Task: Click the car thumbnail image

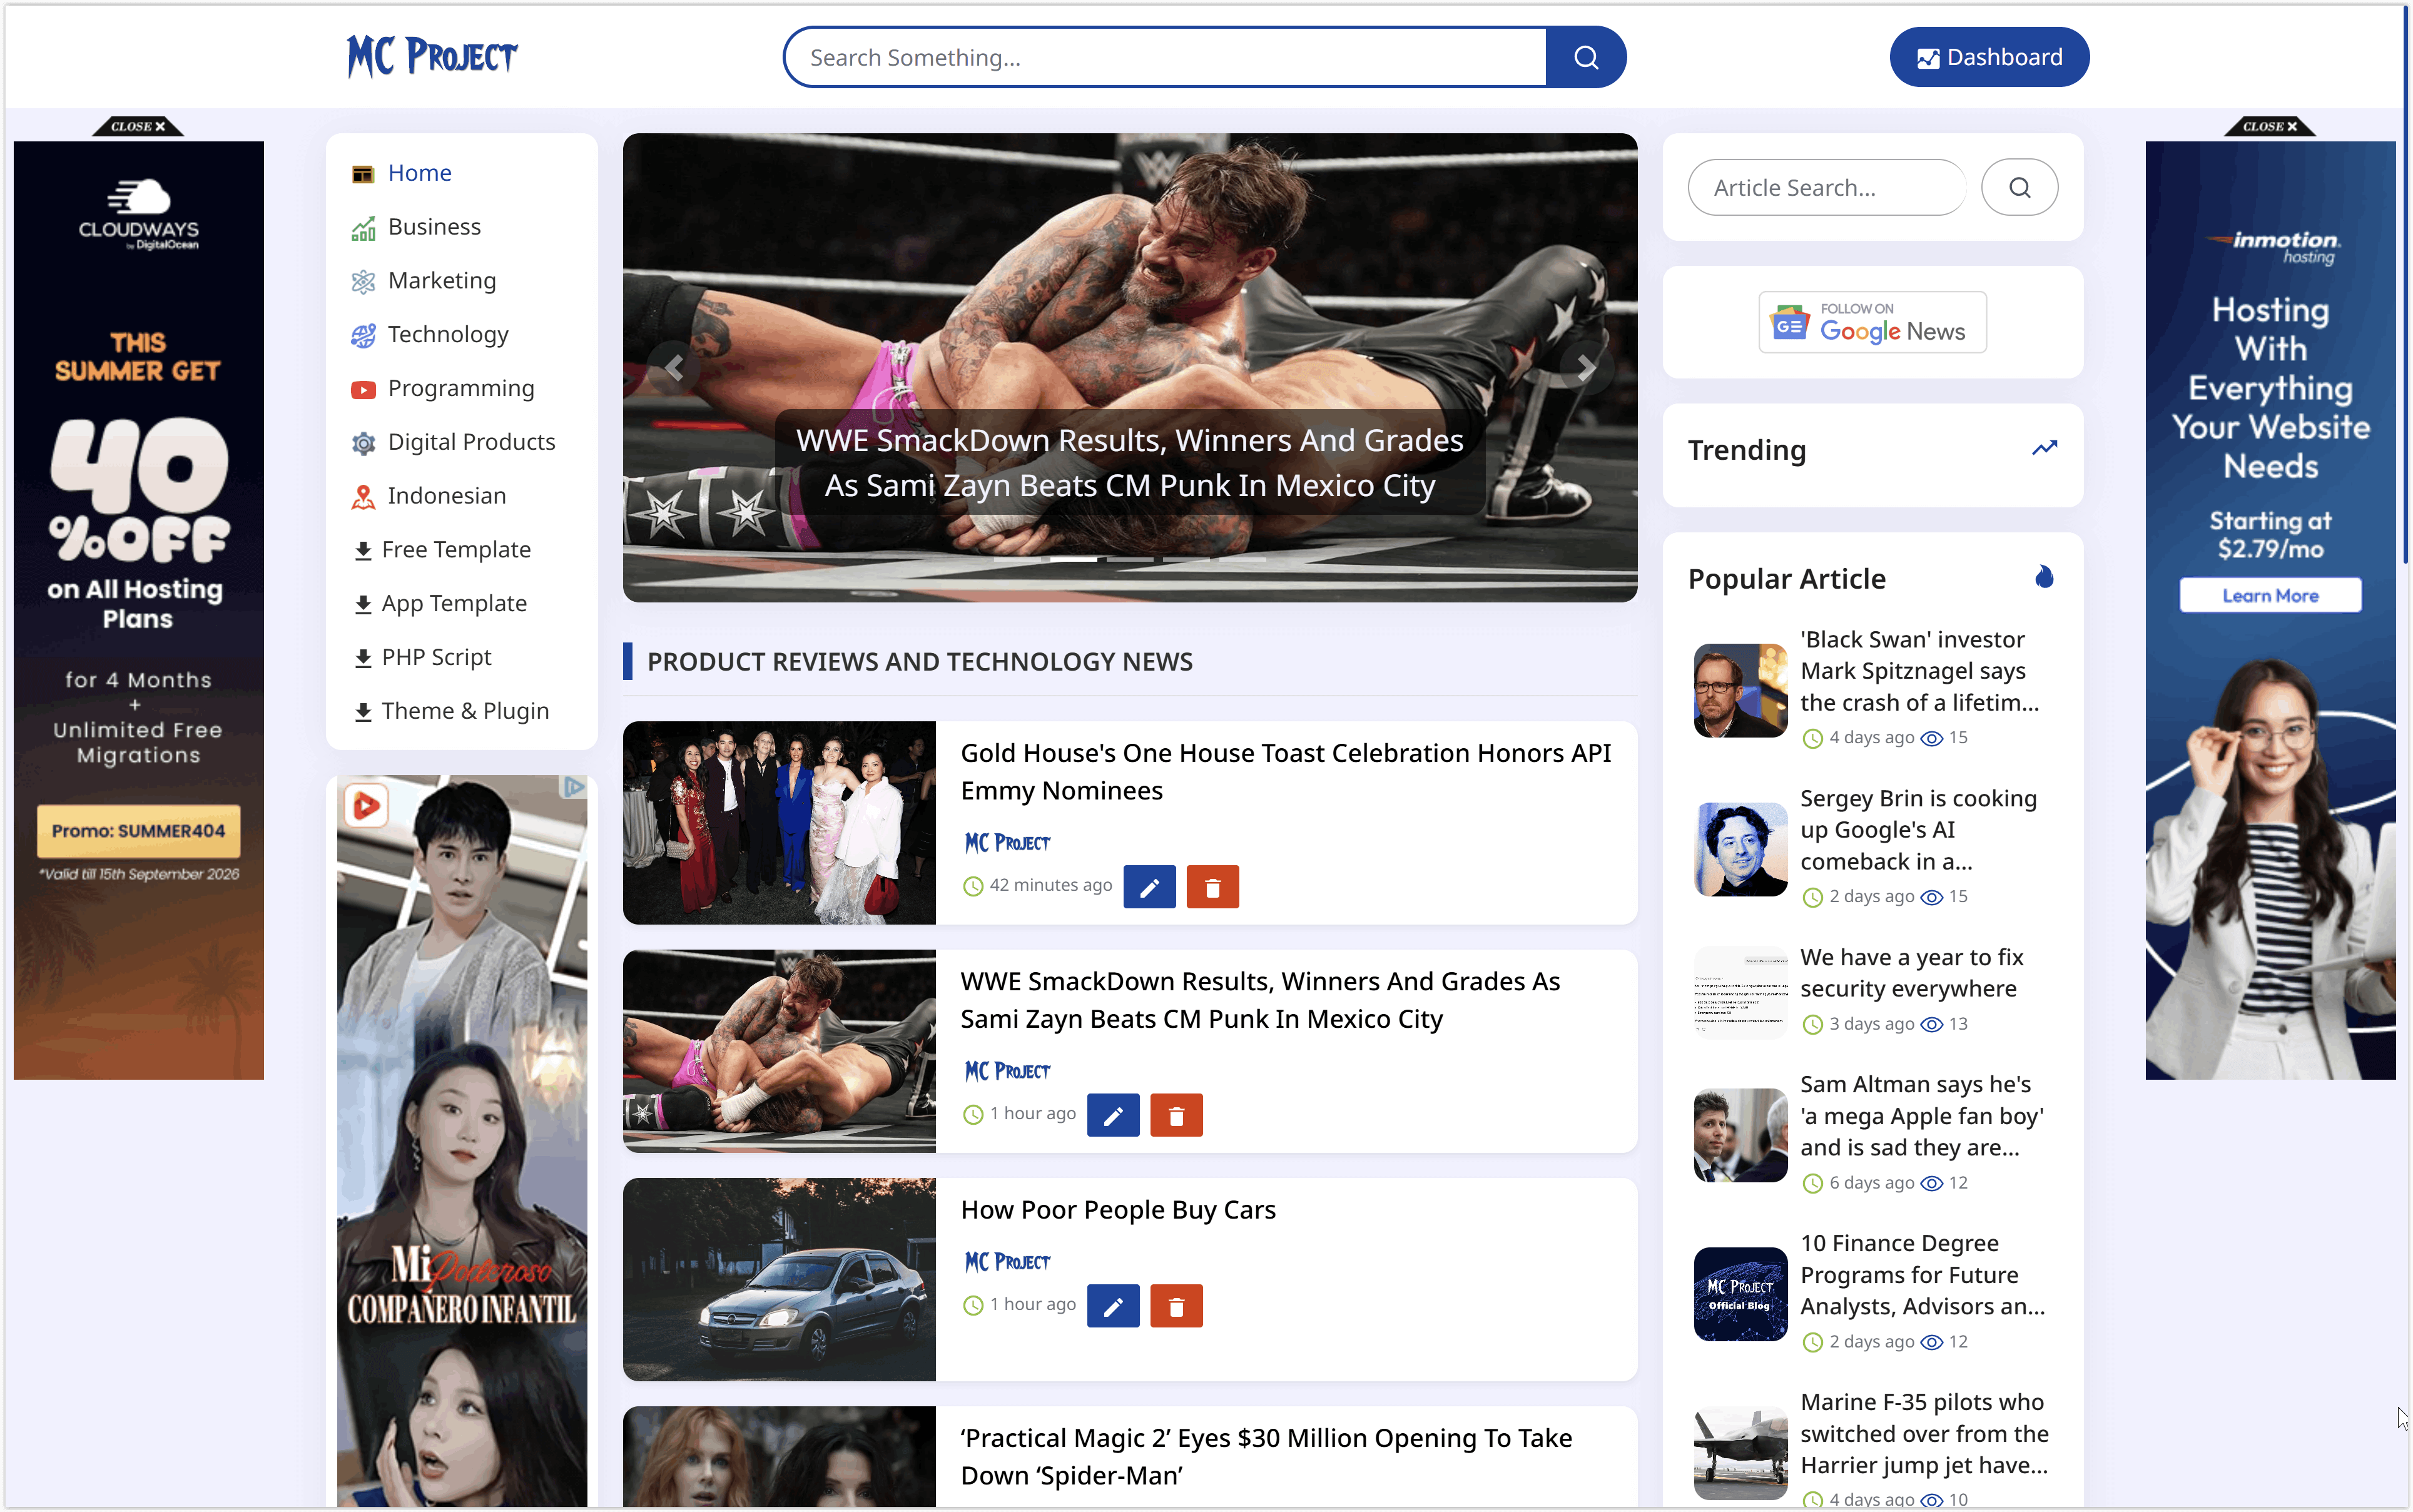Action: pos(779,1280)
